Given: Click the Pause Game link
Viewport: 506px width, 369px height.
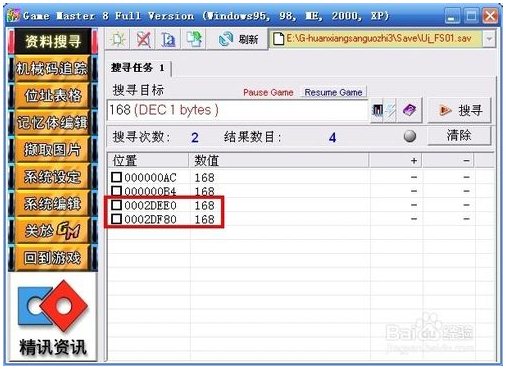Looking at the screenshot, I should (x=268, y=92).
